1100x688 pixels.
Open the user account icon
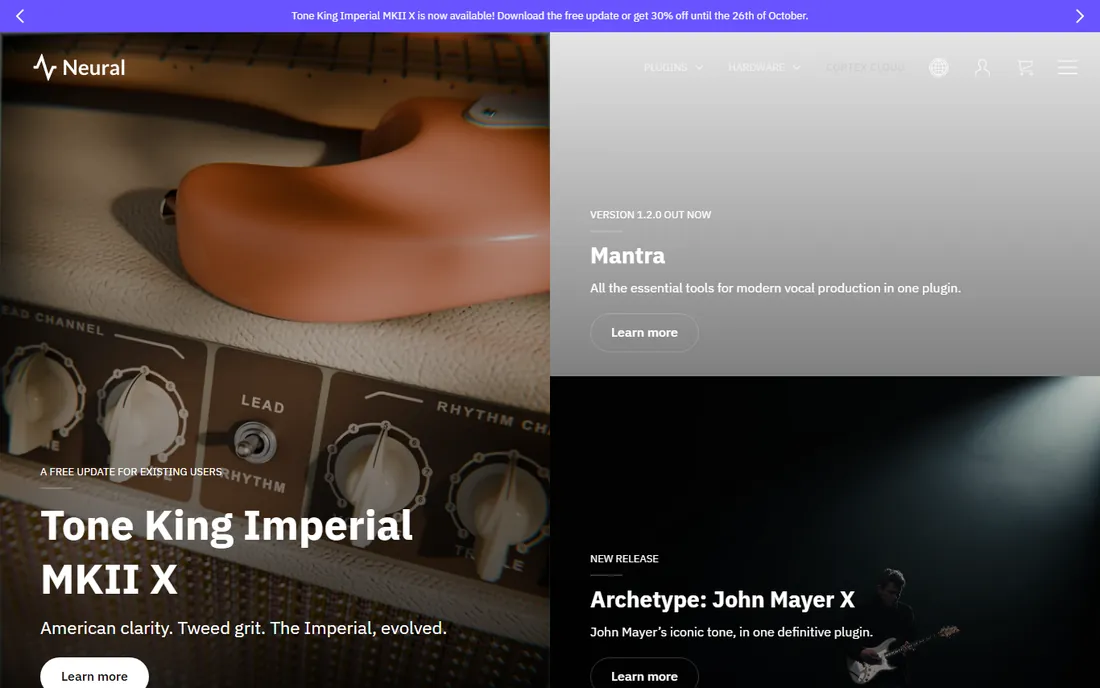pos(982,67)
